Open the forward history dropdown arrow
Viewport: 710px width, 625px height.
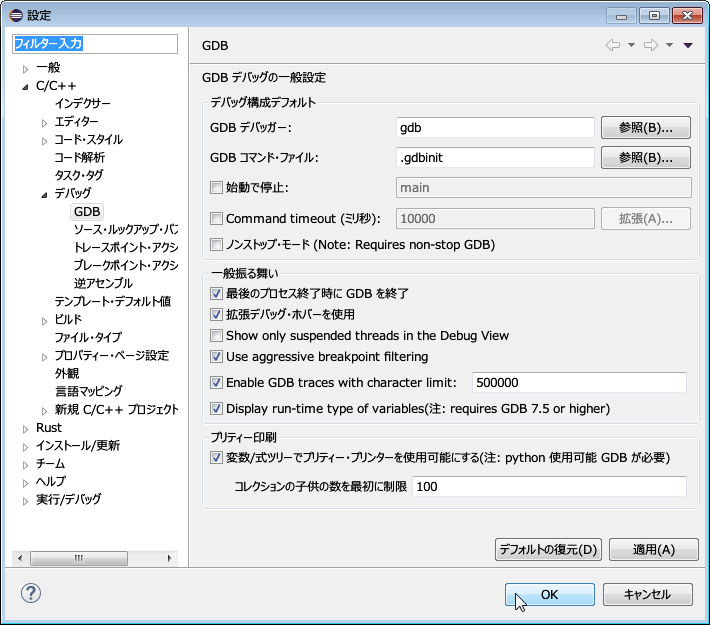click(669, 45)
